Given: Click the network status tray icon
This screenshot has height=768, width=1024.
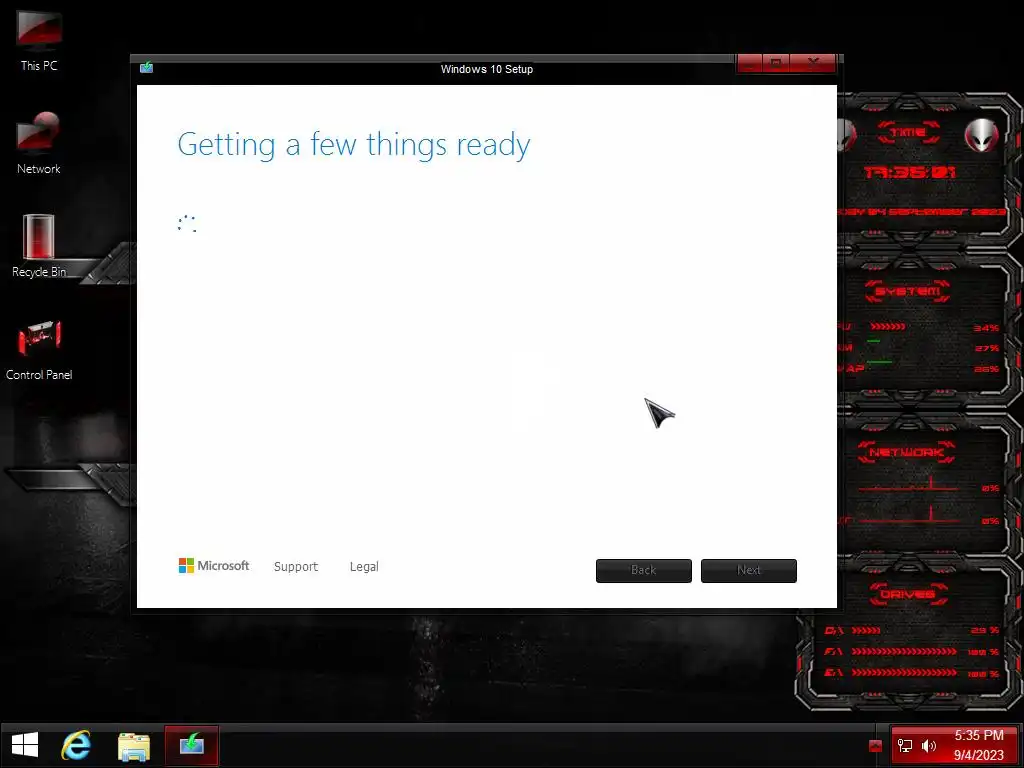Looking at the screenshot, I should point(905,746).
